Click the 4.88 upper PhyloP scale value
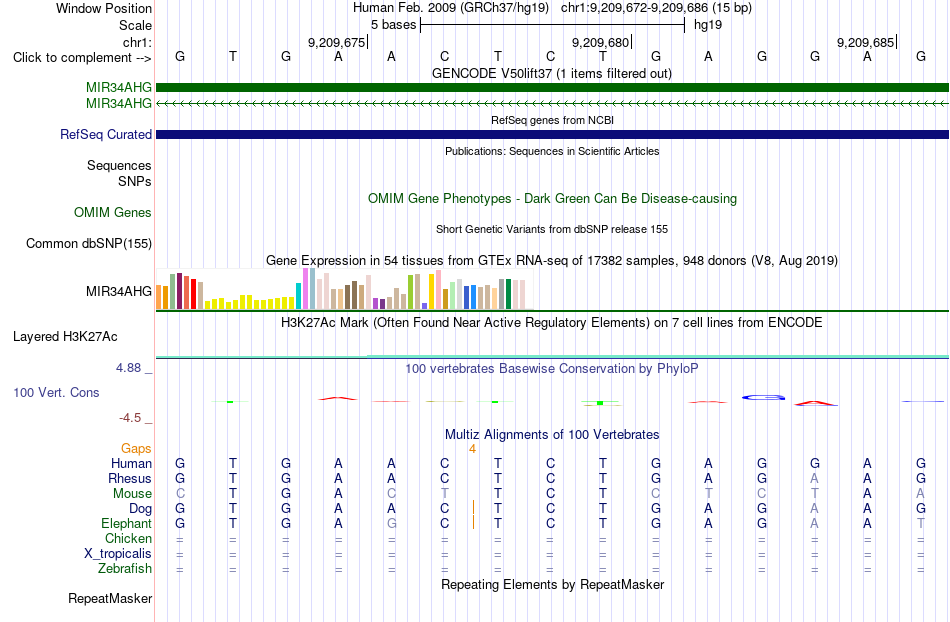 (x=128, y=368)
